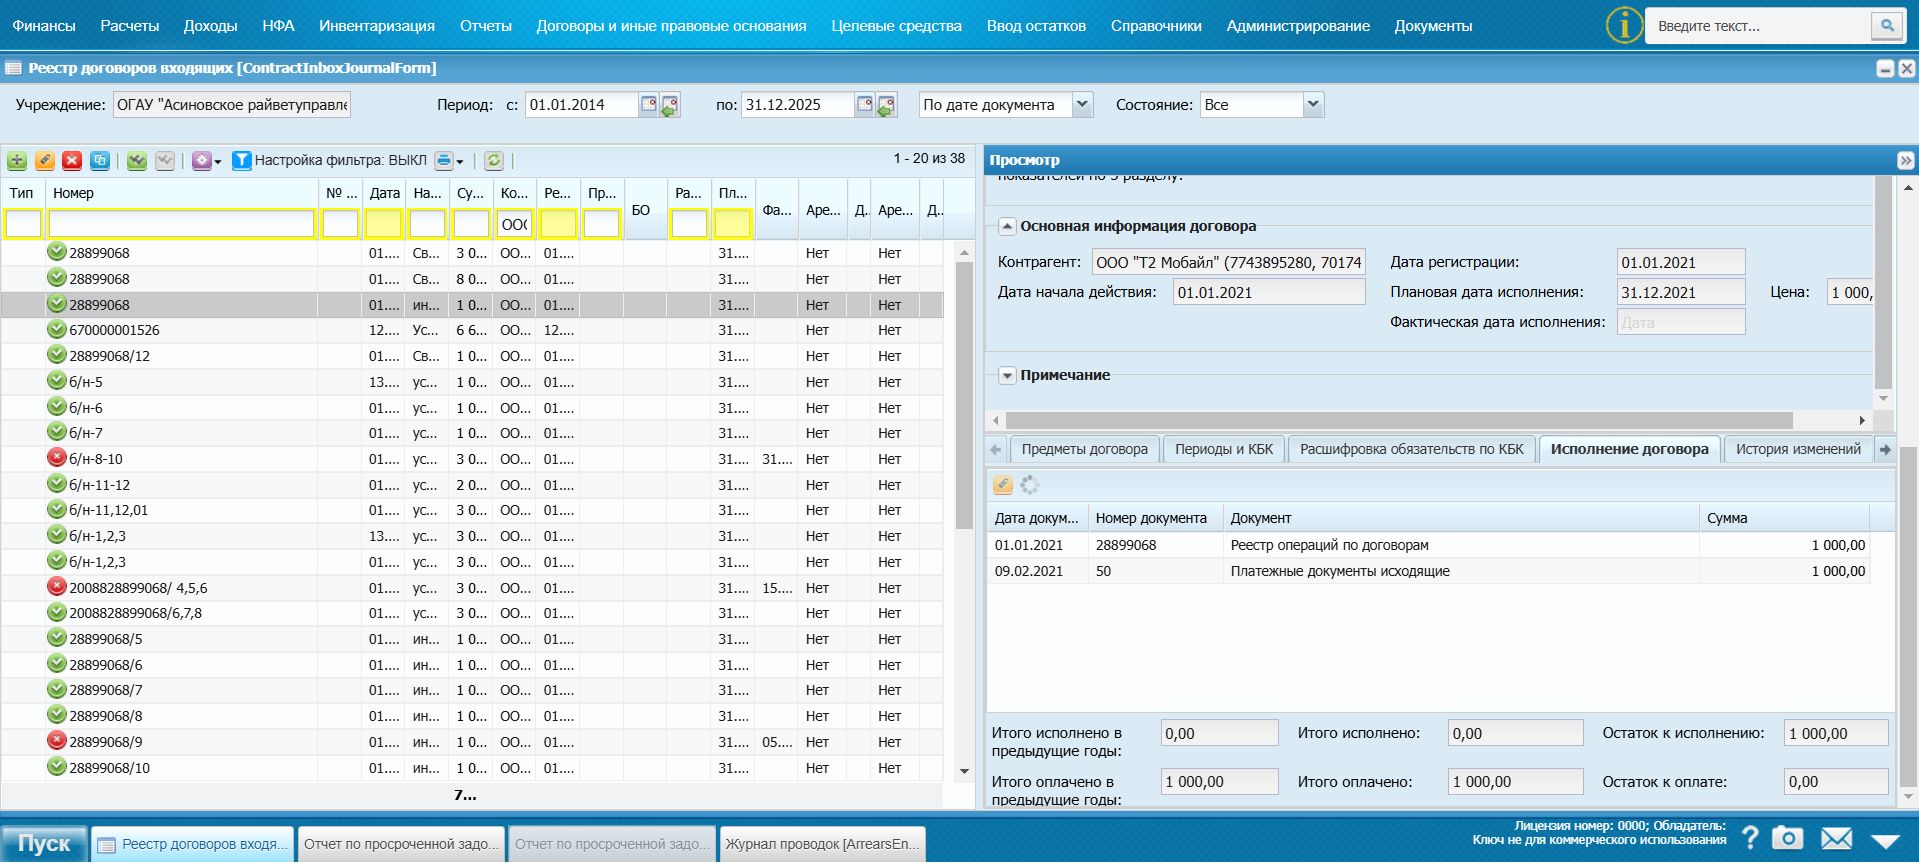This screenshot has width=1919, height=863.
Task: Open 'Журнал проводок' taskbar window button
Action: click(821, 844)
